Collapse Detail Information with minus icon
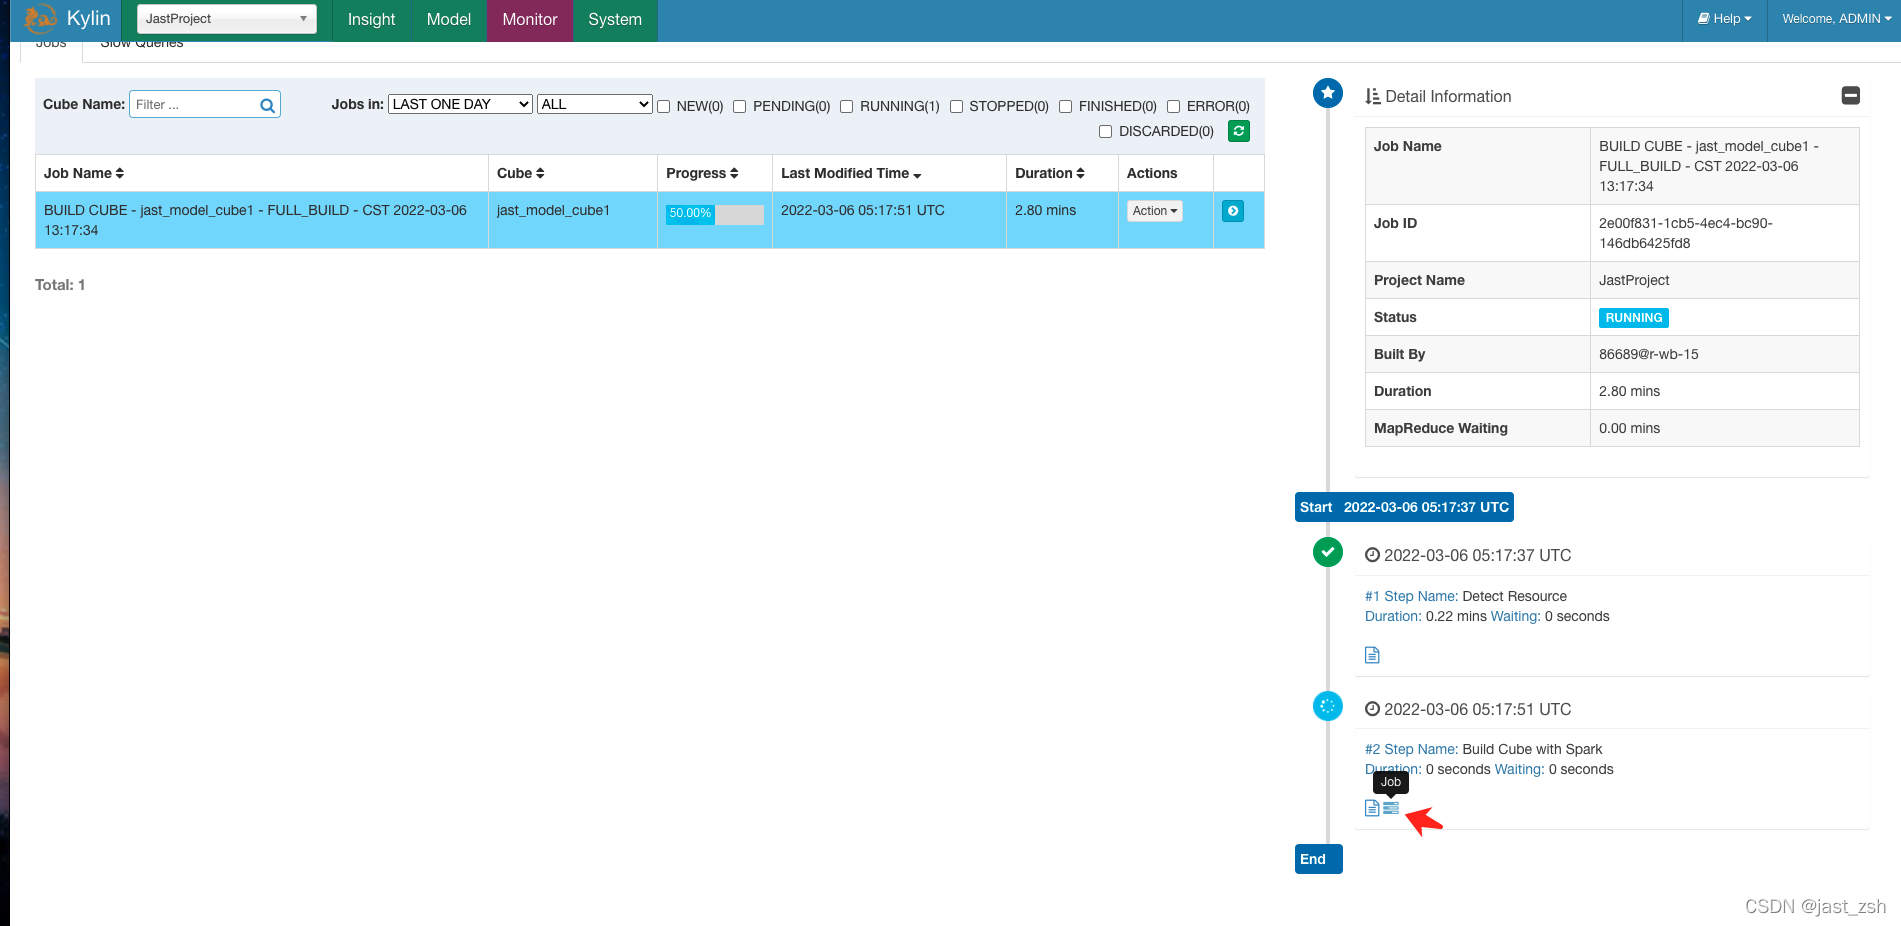 click(x=1851, y=95)
